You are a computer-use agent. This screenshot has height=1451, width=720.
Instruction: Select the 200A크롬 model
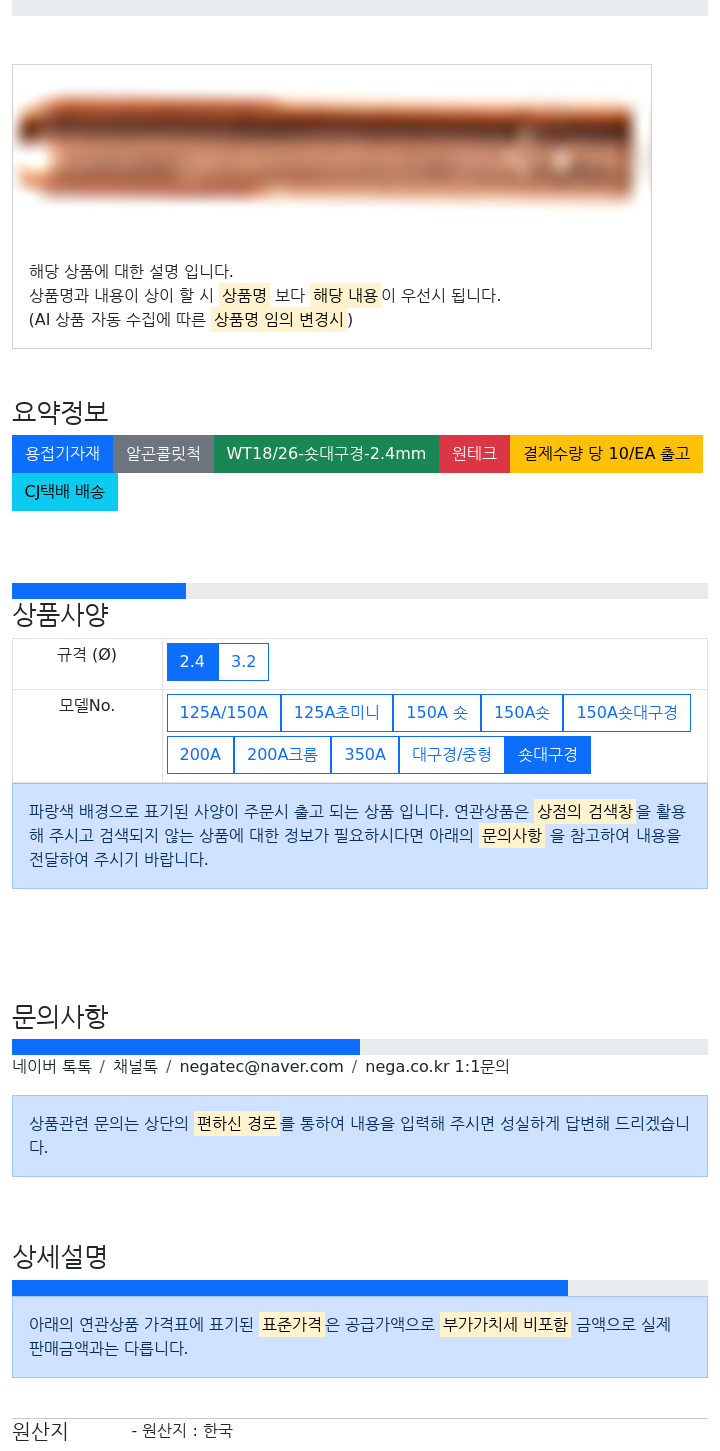[282, 755]
